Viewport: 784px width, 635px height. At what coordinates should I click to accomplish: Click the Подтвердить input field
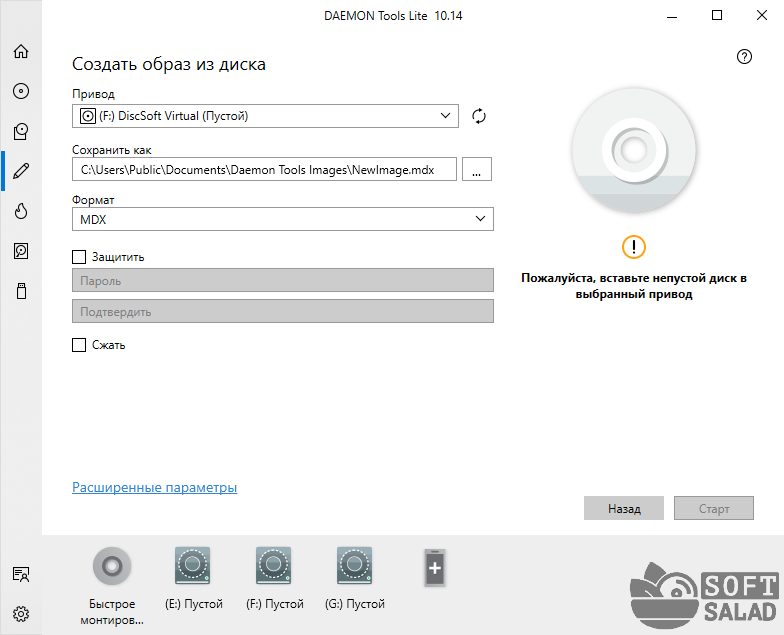(x=282, y=311)
